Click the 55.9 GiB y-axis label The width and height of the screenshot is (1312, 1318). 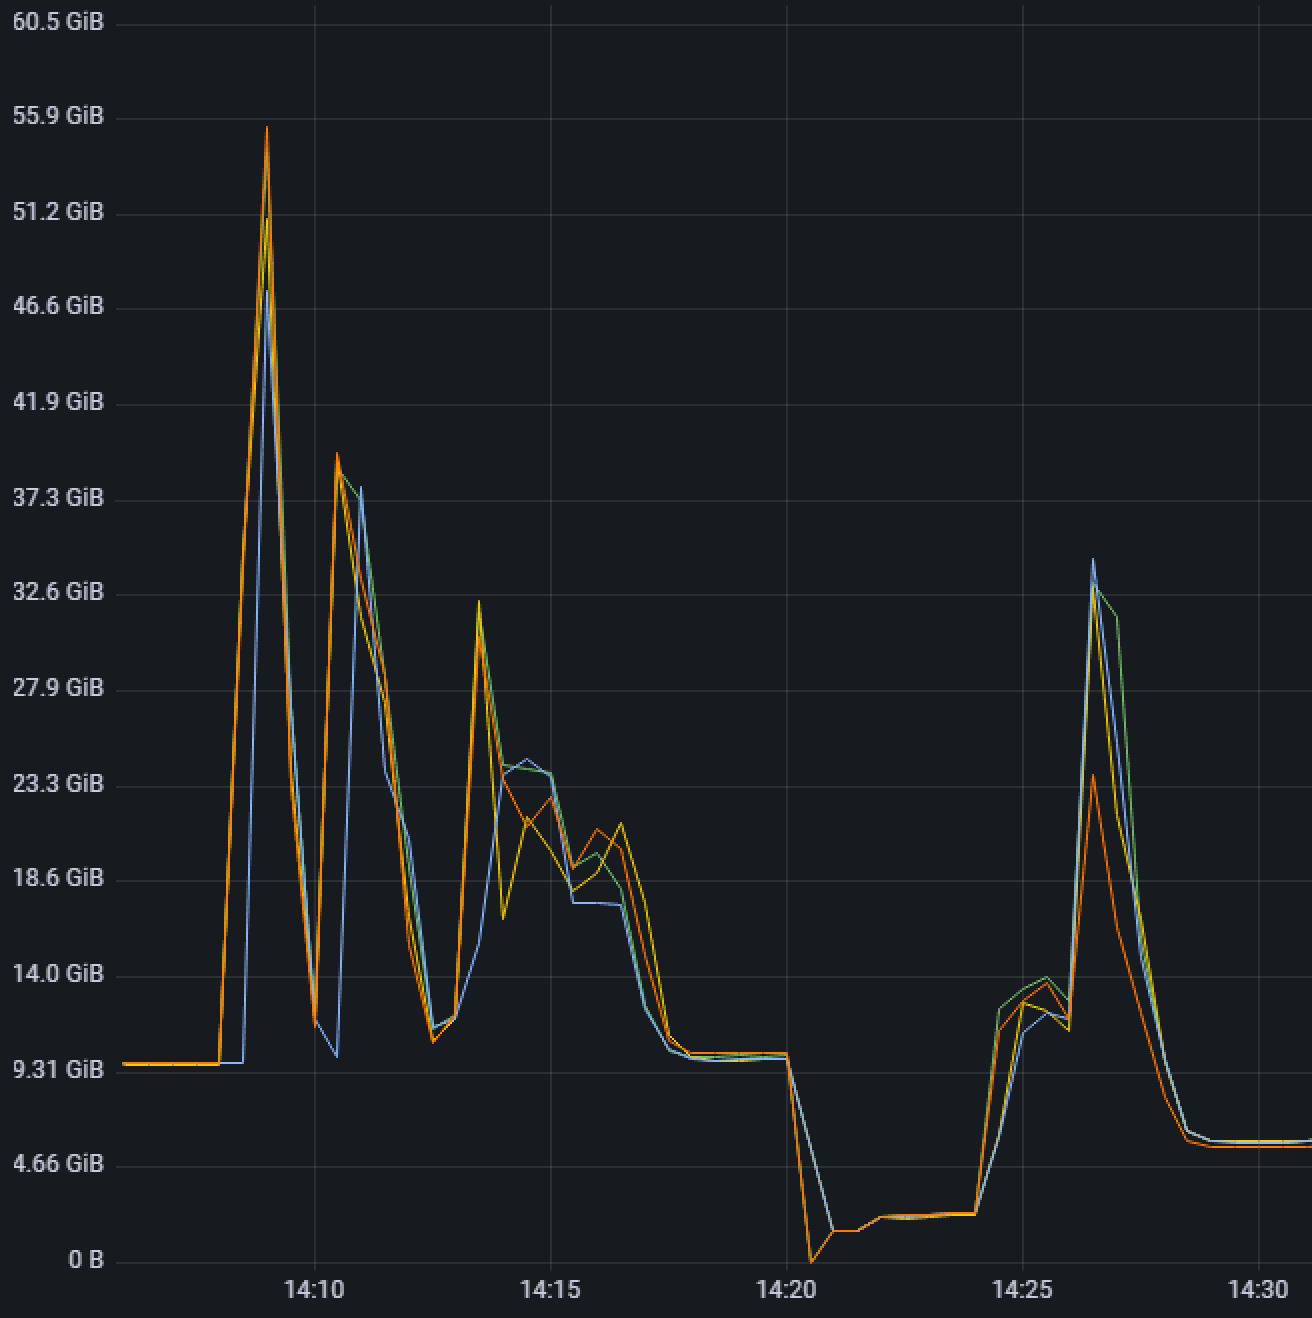click(x=58, y=116)
